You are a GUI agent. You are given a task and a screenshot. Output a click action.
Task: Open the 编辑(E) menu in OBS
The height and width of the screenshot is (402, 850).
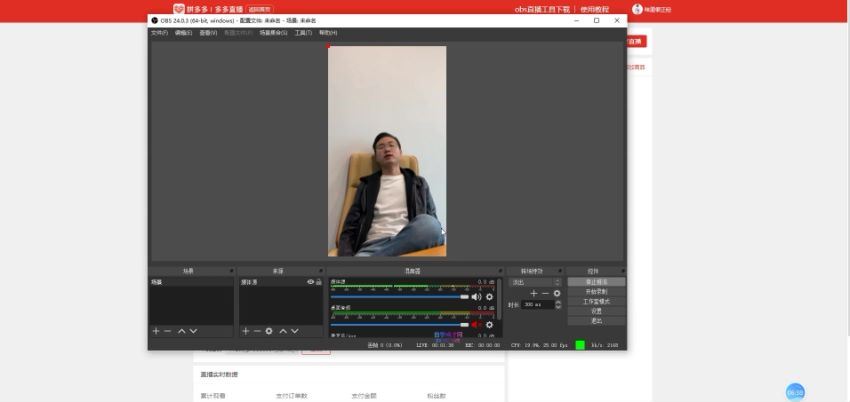183,33
